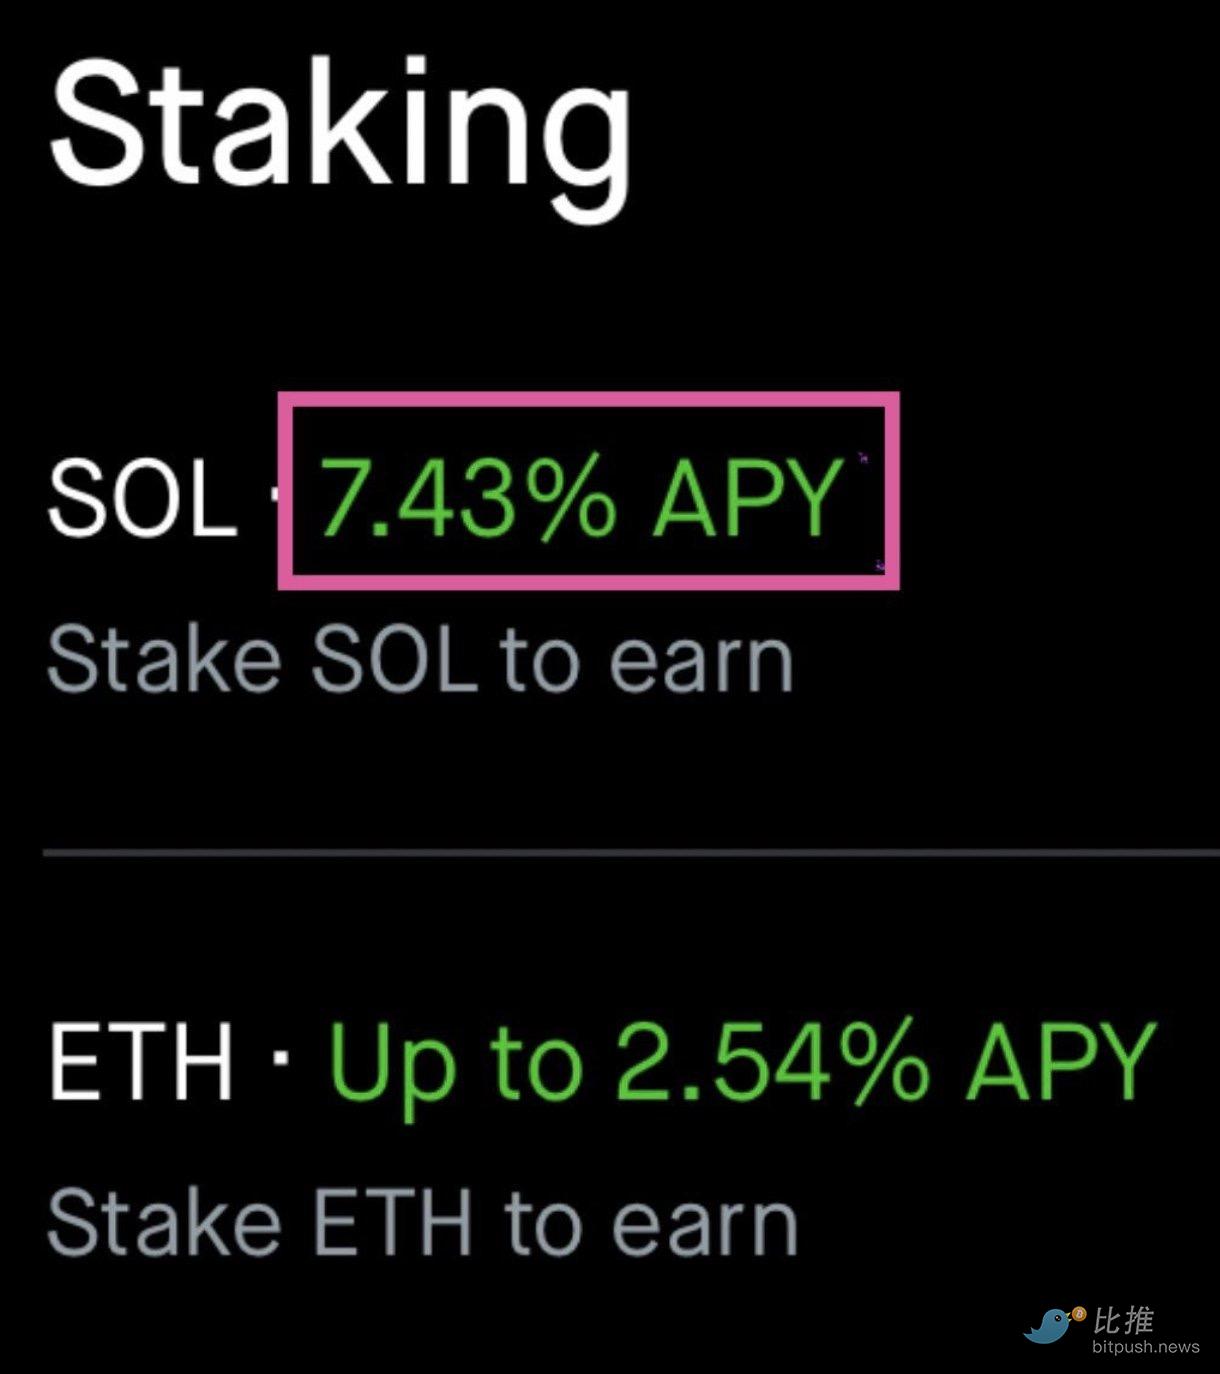Screen dimensions: 1220x1374
Task: Click the bitpush.news watermark text
Action: (1145, 1347)
